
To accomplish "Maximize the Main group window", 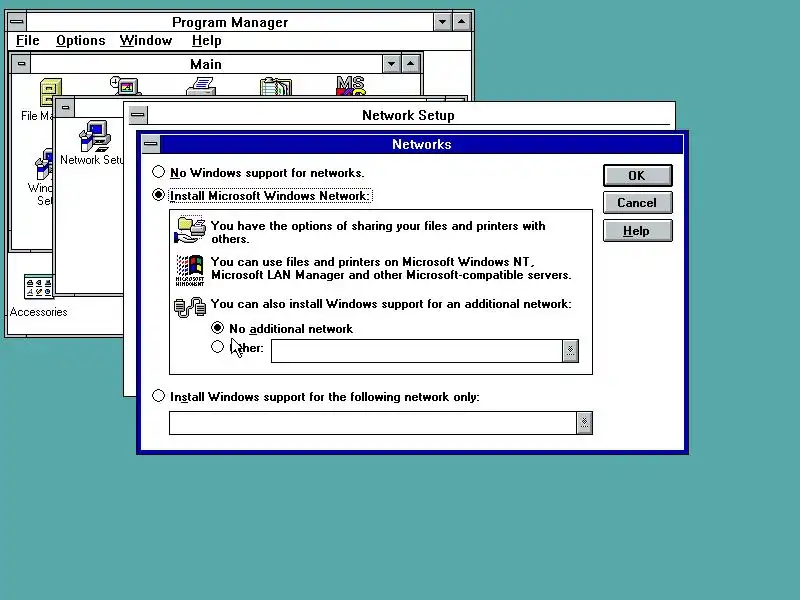I will [x=410, y=64].
